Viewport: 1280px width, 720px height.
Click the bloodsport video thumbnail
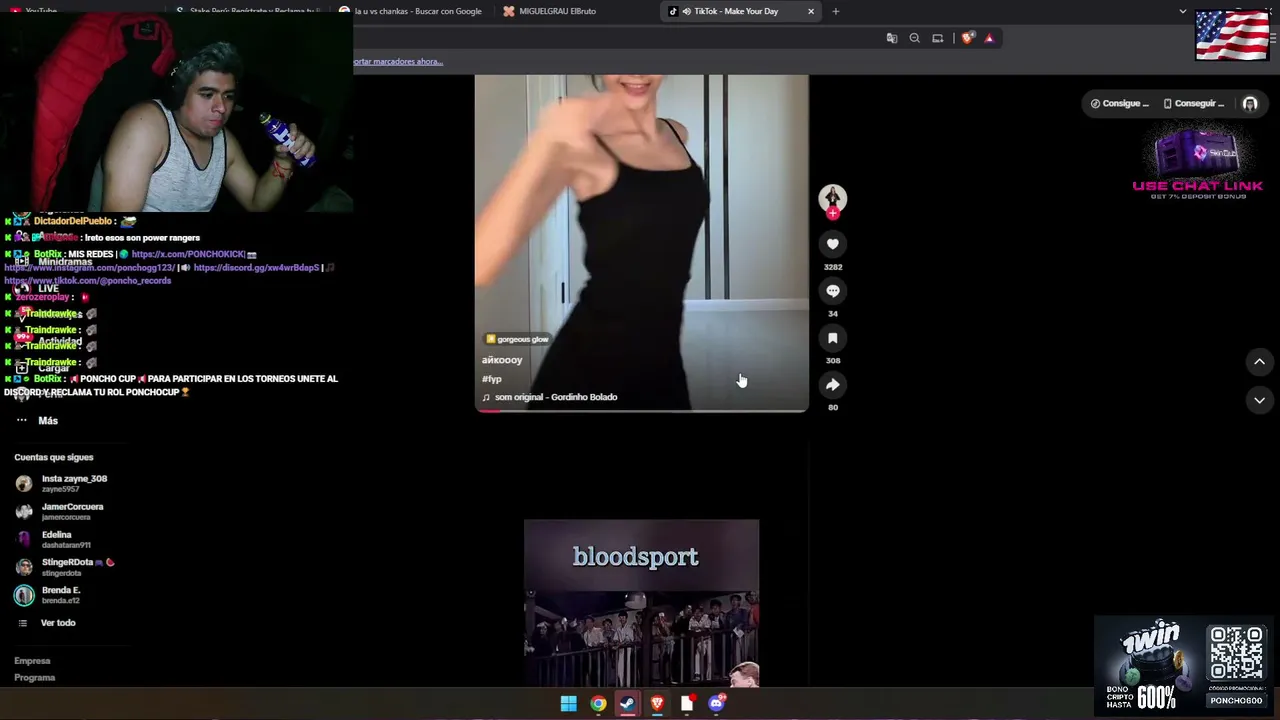click(641, 603)
